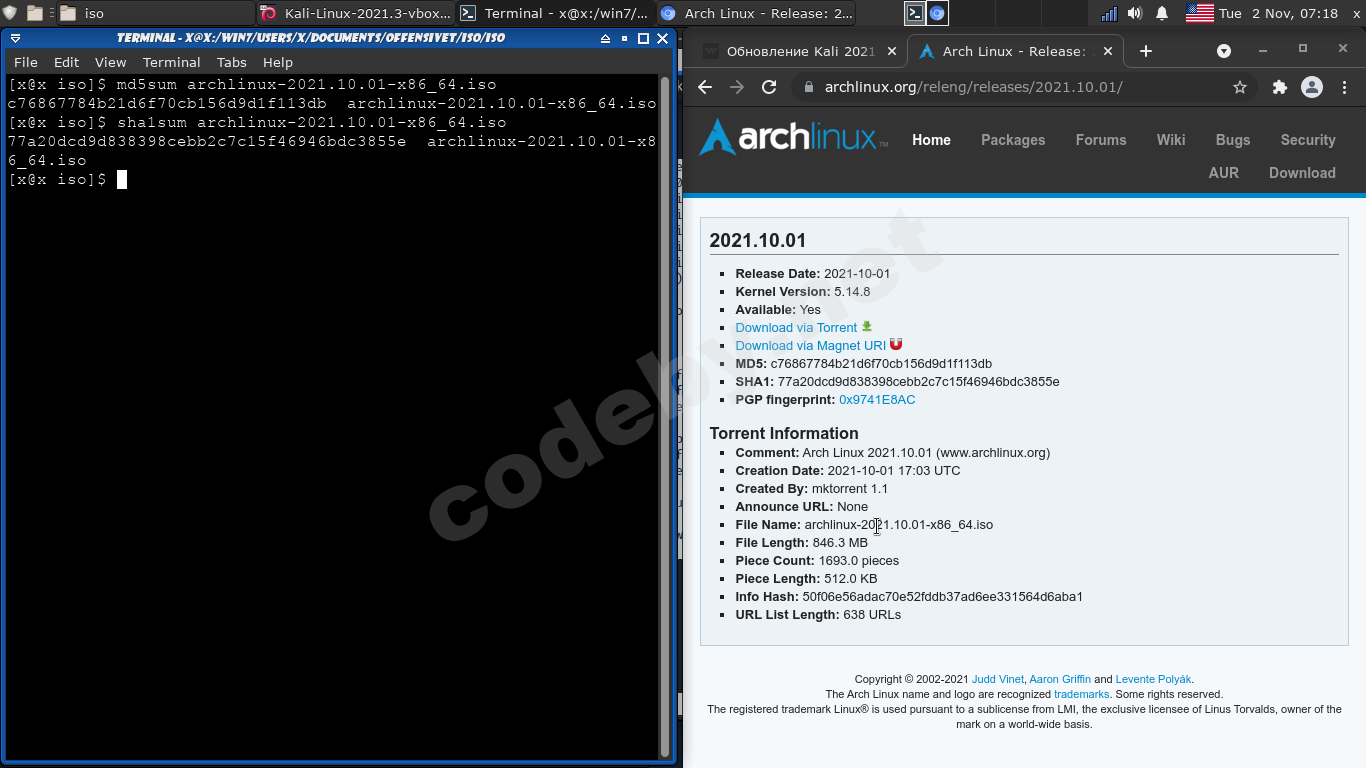Reload the Arch Linux page
The height and width of the screenshot is (768, 1366).
[x=769, y=87]
